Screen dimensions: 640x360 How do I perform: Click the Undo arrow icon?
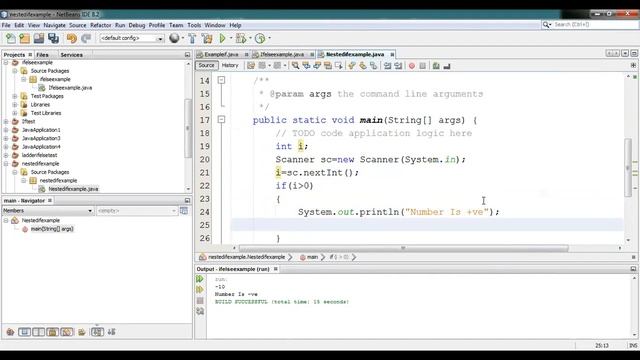pyautogui.click(x=71, y=38)
